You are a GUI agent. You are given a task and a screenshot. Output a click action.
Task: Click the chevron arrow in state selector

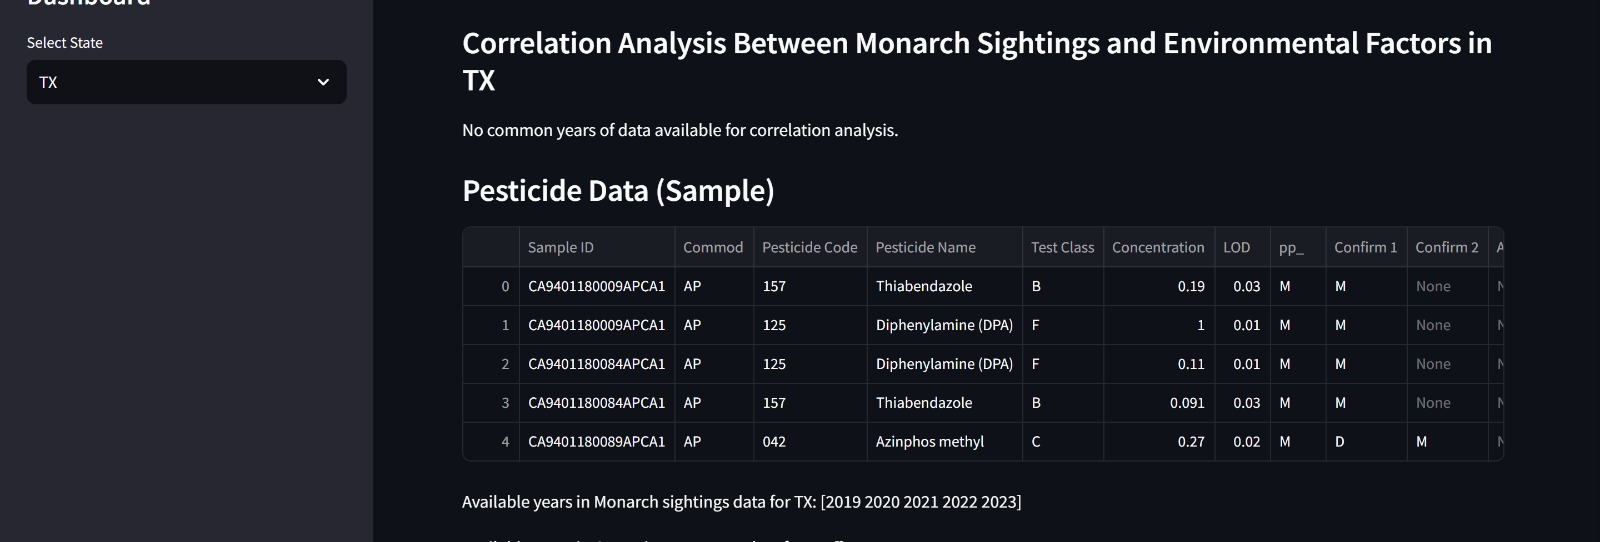pos(323,82)
